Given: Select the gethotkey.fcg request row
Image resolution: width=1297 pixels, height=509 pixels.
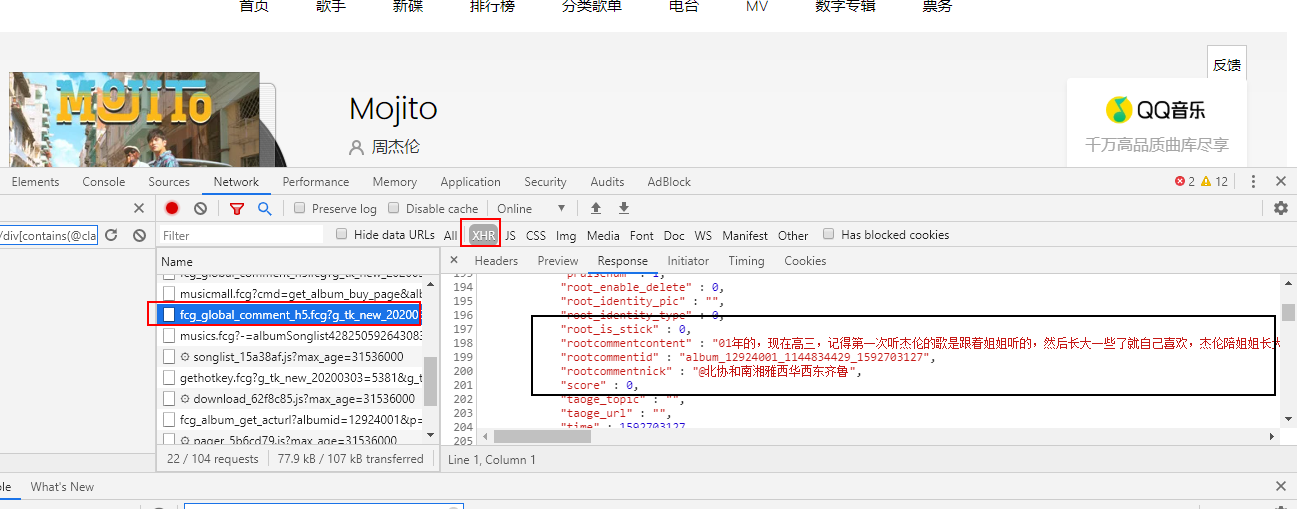Looking at the screenshot, I should (291, 377).
